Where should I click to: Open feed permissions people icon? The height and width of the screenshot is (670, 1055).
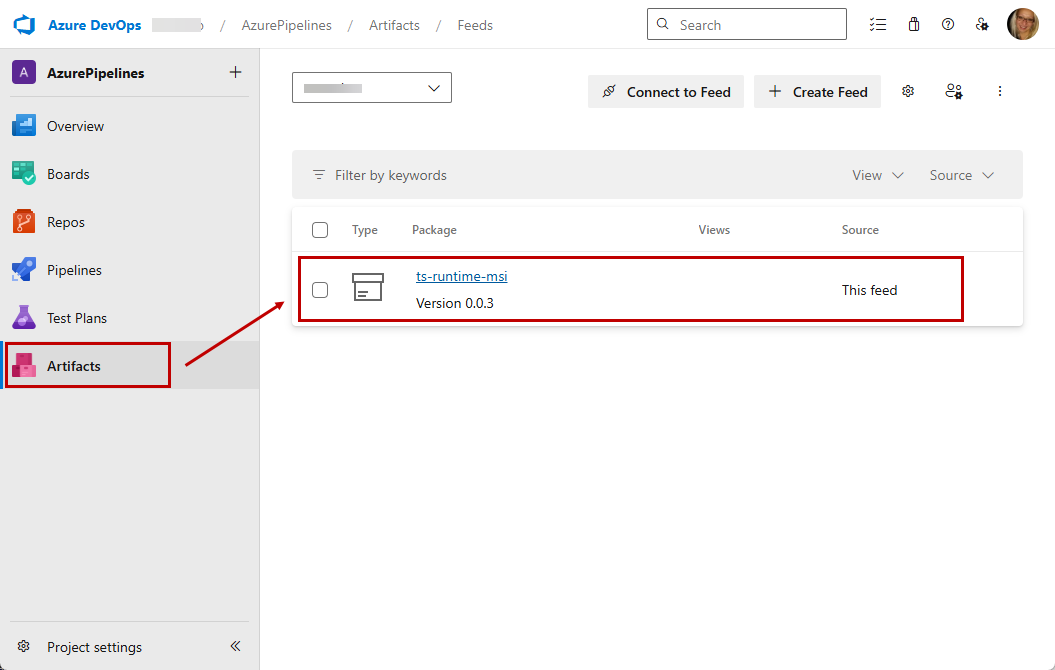pos(953,91)
